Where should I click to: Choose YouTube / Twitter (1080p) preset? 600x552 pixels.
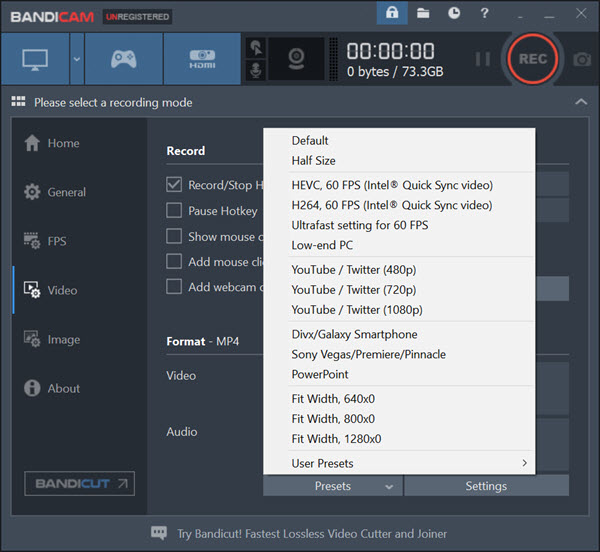point(399,309)
